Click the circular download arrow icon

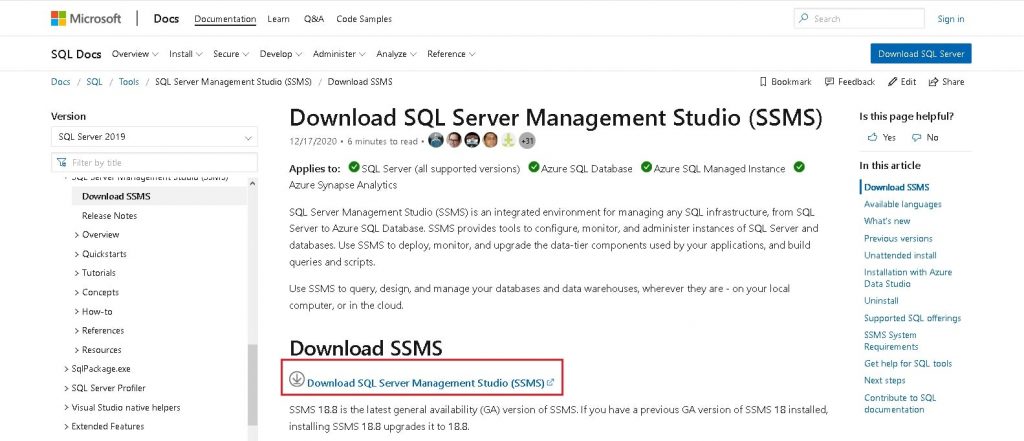[297, 379]
